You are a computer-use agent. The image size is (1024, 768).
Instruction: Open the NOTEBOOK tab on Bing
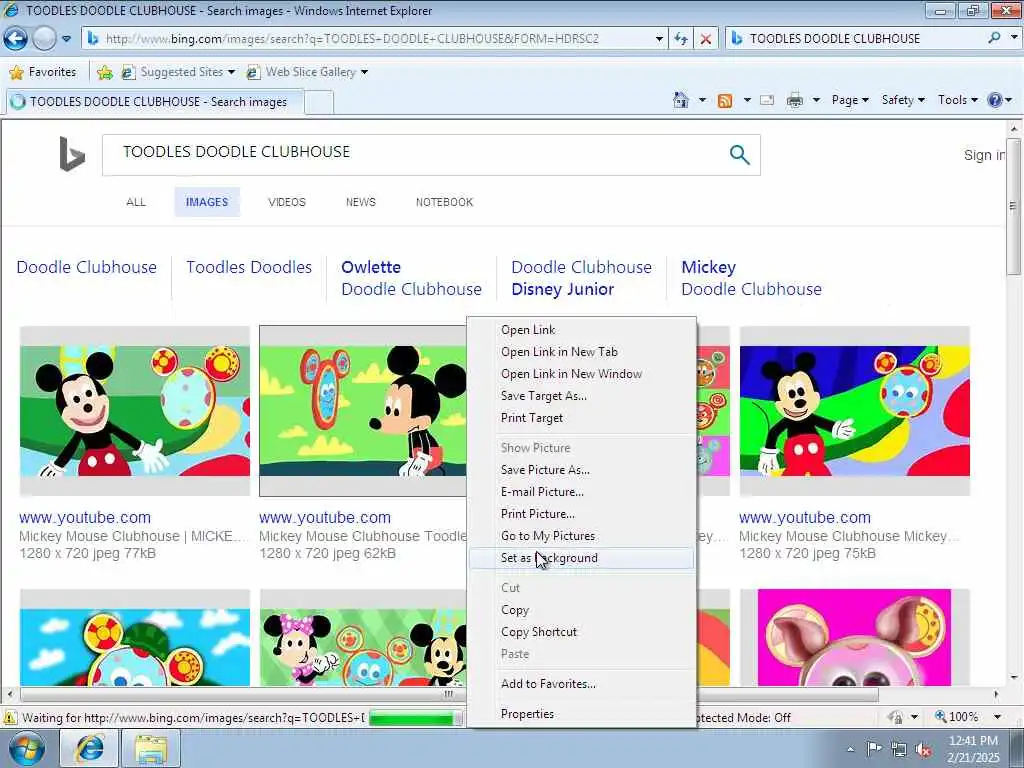click(x=444, y=202)
